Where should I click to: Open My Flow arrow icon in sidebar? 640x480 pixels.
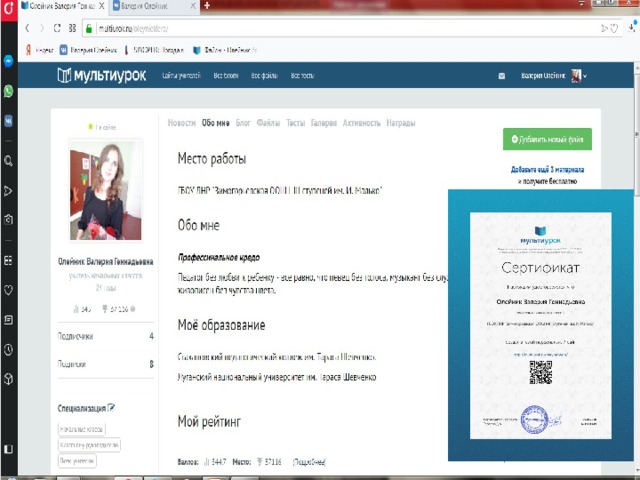coord(9,191)
